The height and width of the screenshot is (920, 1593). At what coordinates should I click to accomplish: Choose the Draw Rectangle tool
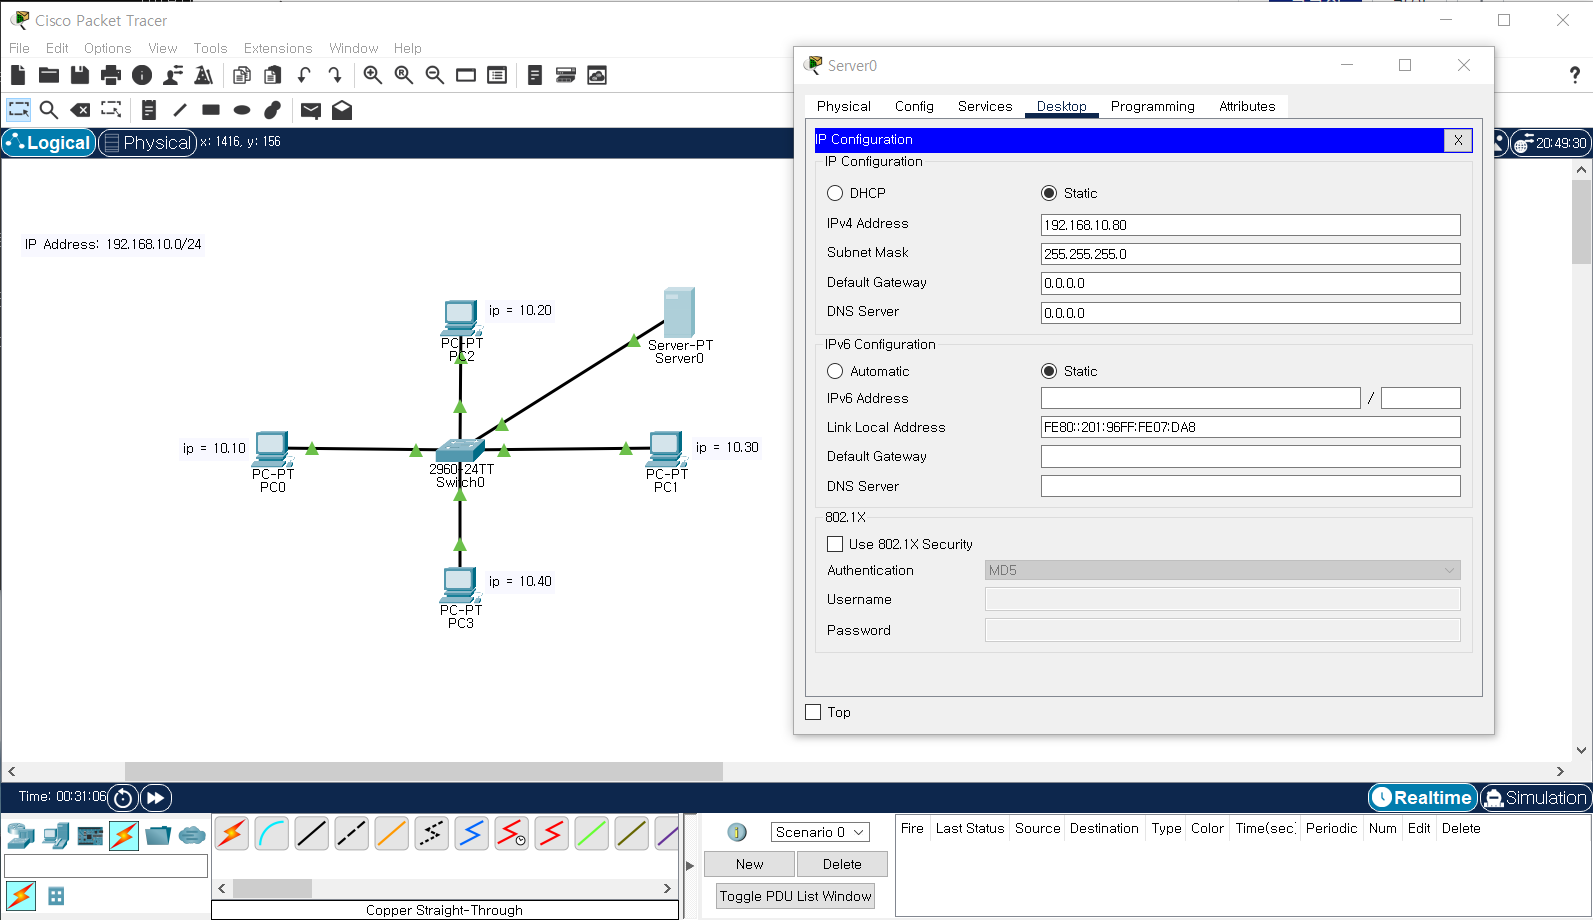(x=211, y=110)
